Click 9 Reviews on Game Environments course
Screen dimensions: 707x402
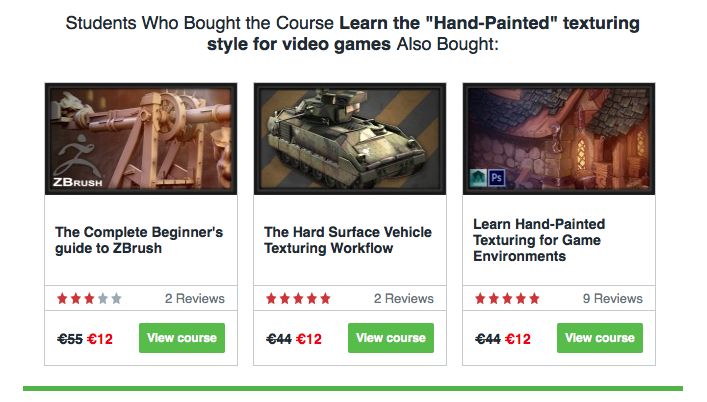coord(612,298)
